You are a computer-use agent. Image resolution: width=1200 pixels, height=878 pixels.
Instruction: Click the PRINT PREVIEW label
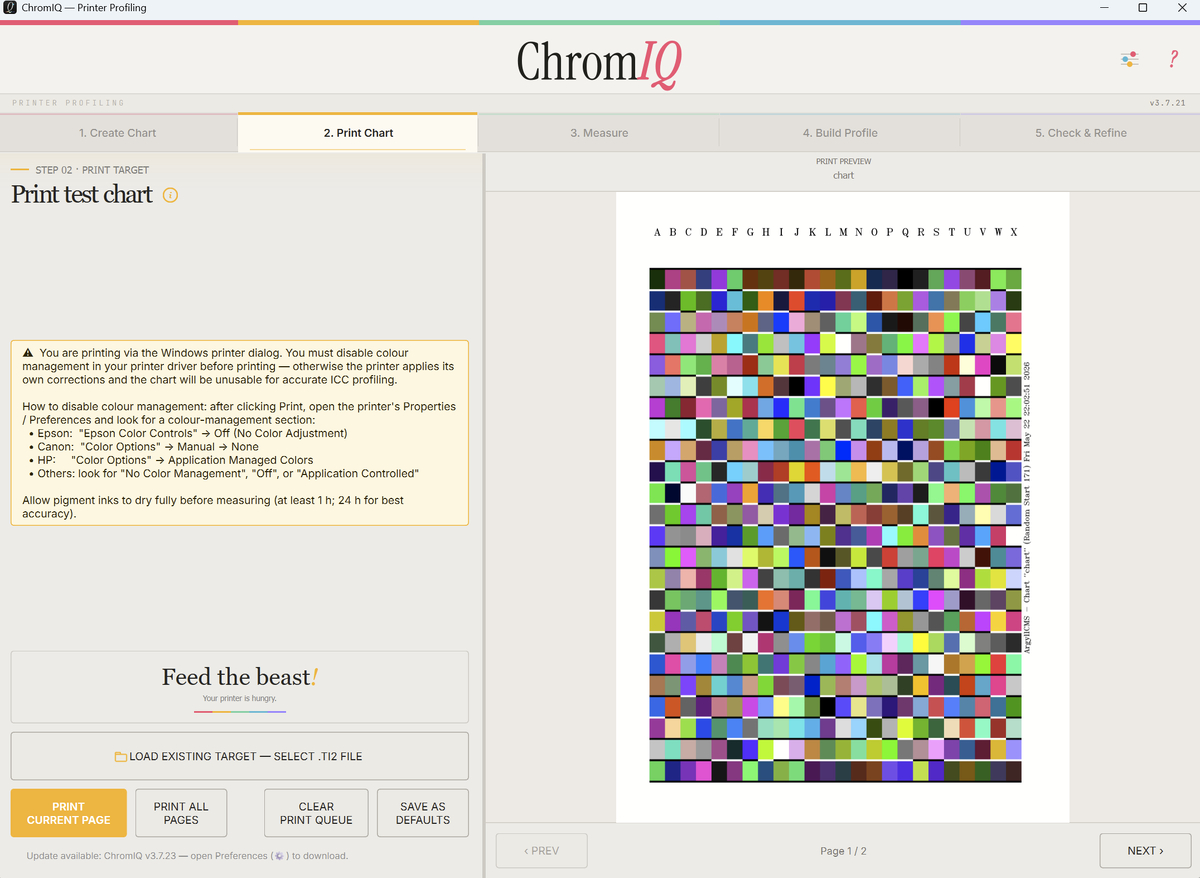[843, 161]
